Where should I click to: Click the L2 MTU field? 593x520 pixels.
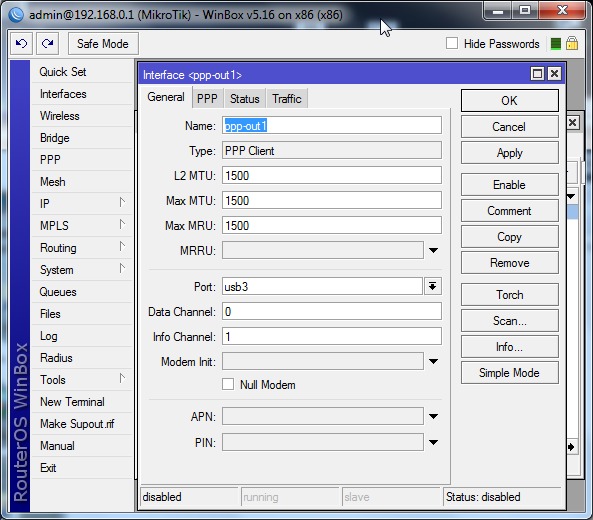tap(332, 175)
